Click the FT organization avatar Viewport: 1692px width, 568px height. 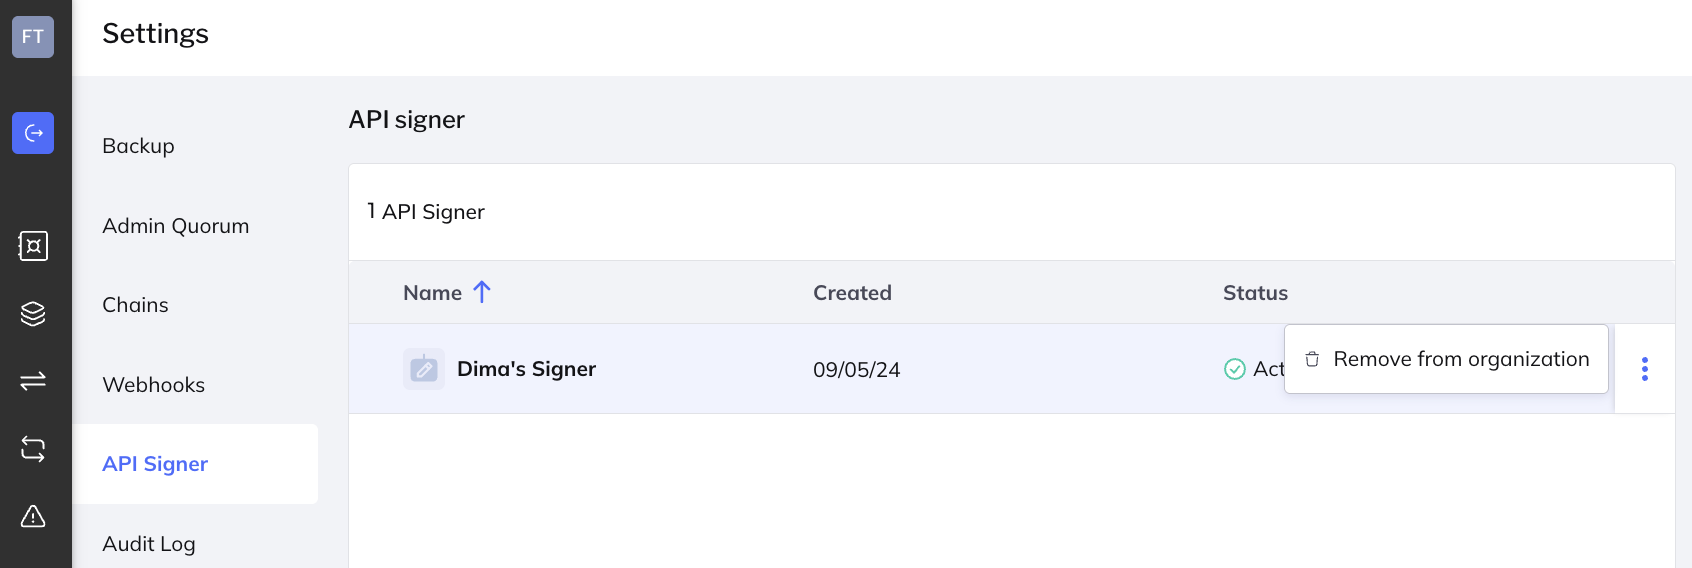coord(33,37)
